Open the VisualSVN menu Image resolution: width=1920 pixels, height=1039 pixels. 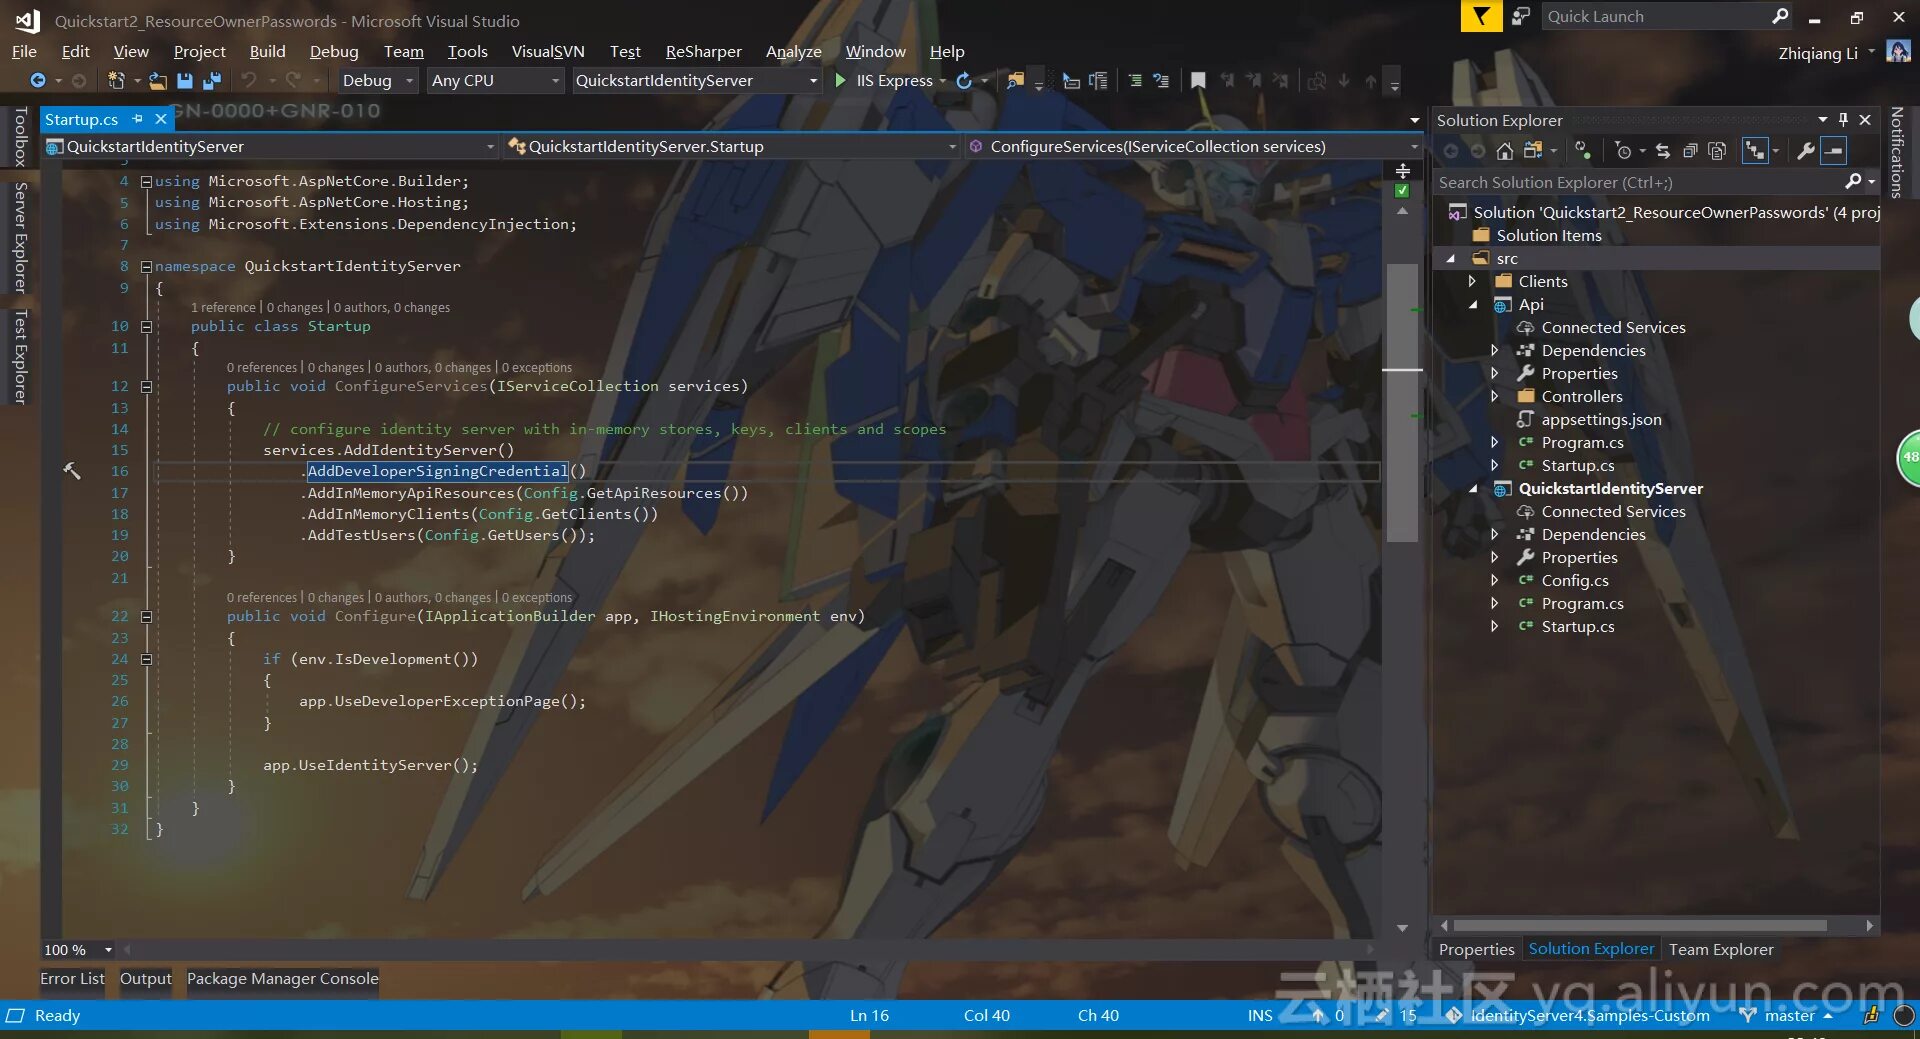(548, 52)
